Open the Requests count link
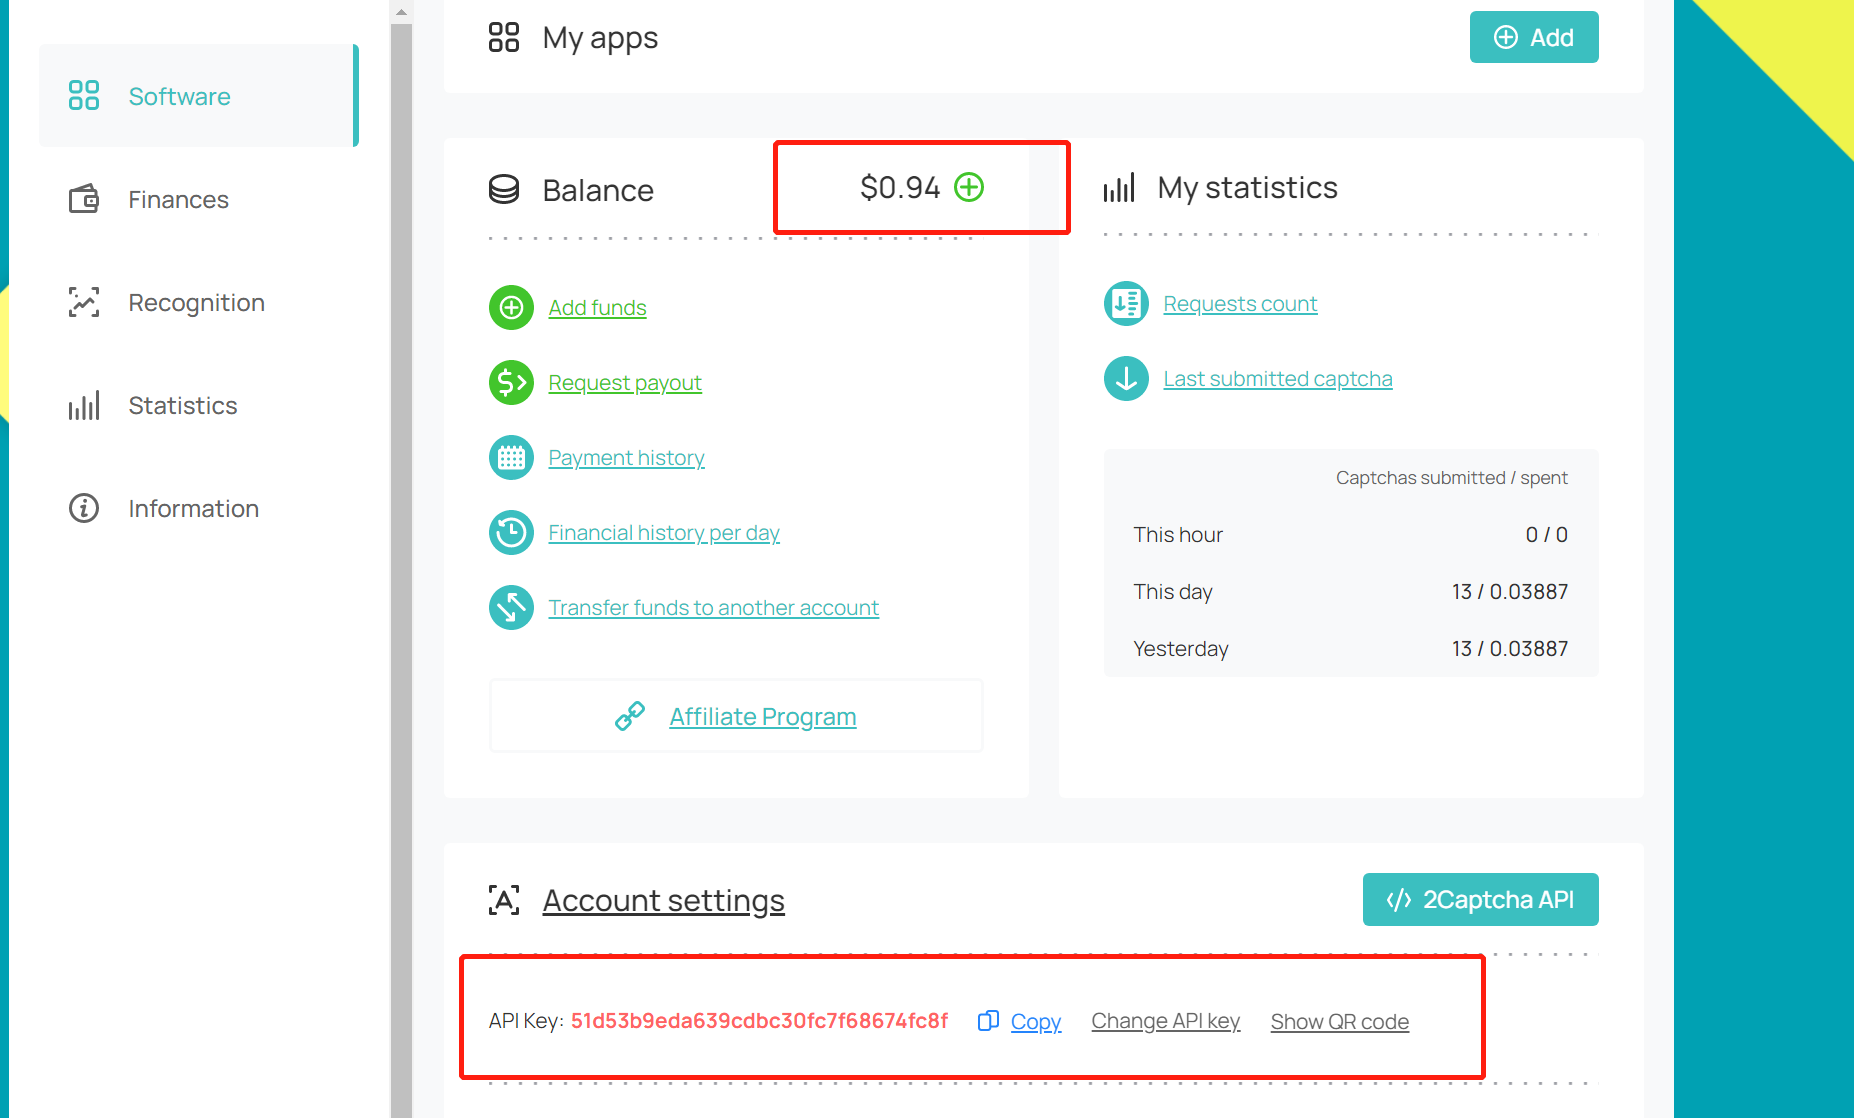The image size is (1854, 1118). 1240,303
